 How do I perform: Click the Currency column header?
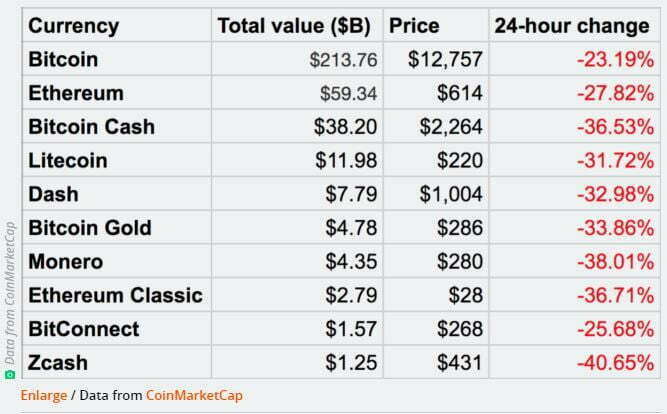tap(74, 26)
